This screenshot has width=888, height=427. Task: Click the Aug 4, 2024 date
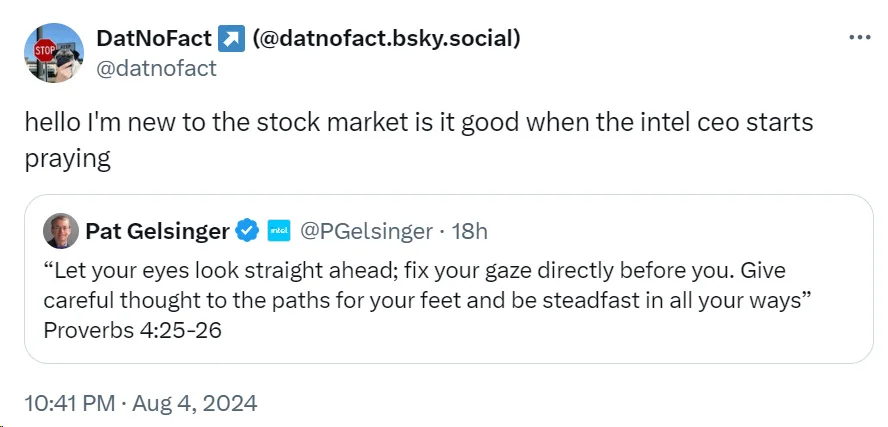coord(195,404)
